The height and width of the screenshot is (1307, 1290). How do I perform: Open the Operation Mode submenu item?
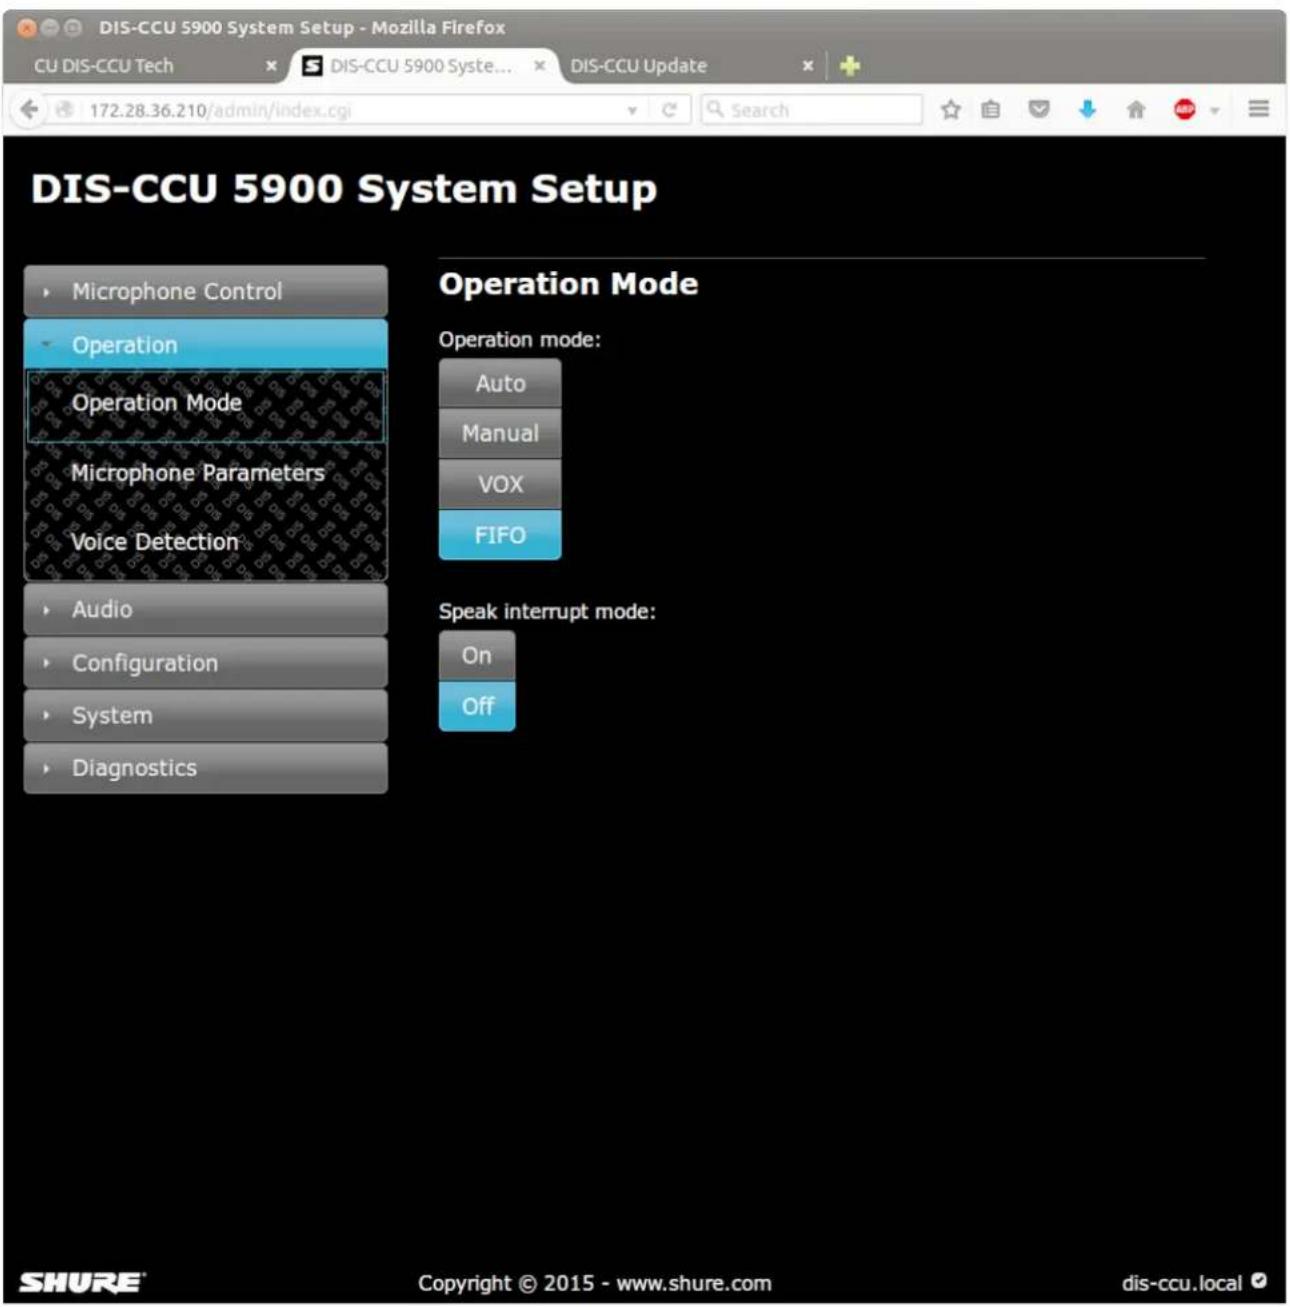click(206, 404)
